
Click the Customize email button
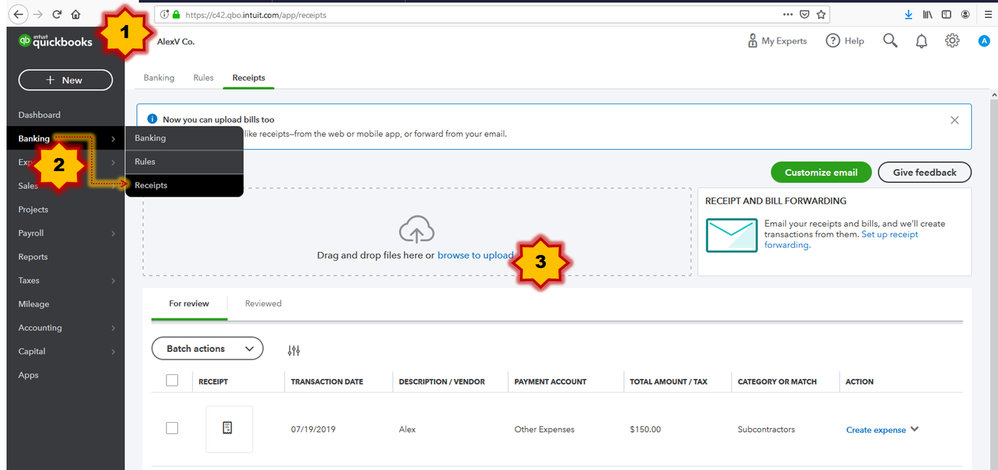tap(820, 172)
